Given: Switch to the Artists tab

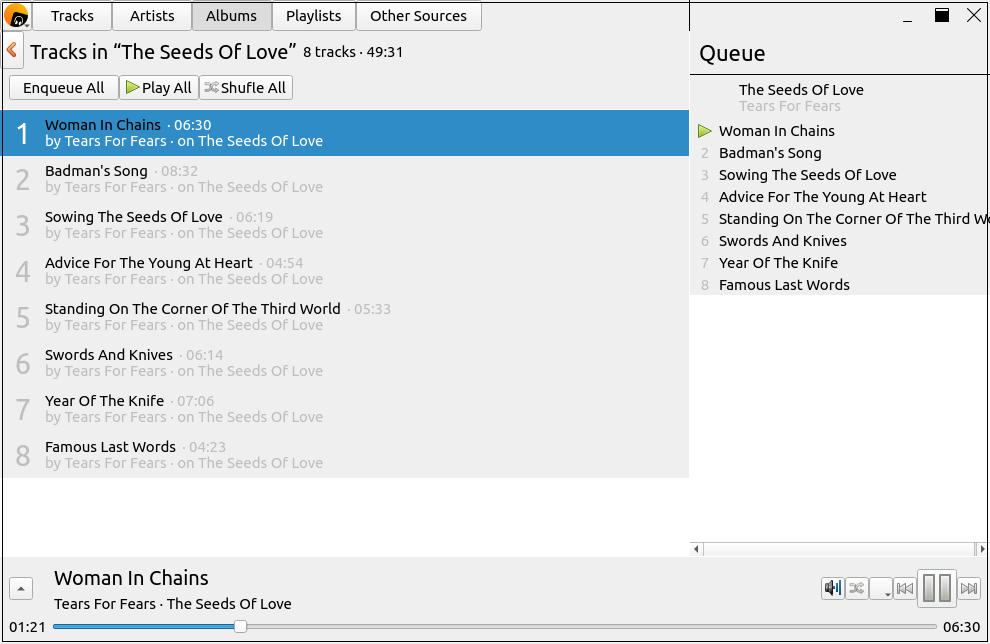Looking at the screenshot, I should [x=152, y=16].
